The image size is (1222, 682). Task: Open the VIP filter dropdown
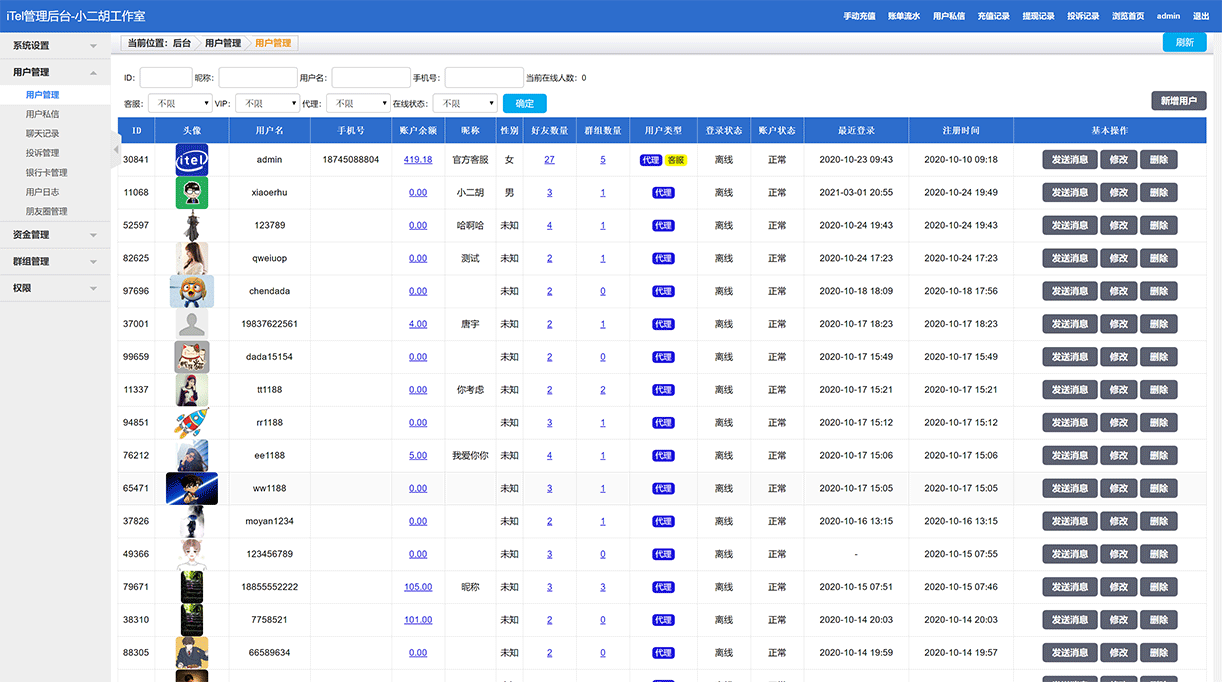267,103
